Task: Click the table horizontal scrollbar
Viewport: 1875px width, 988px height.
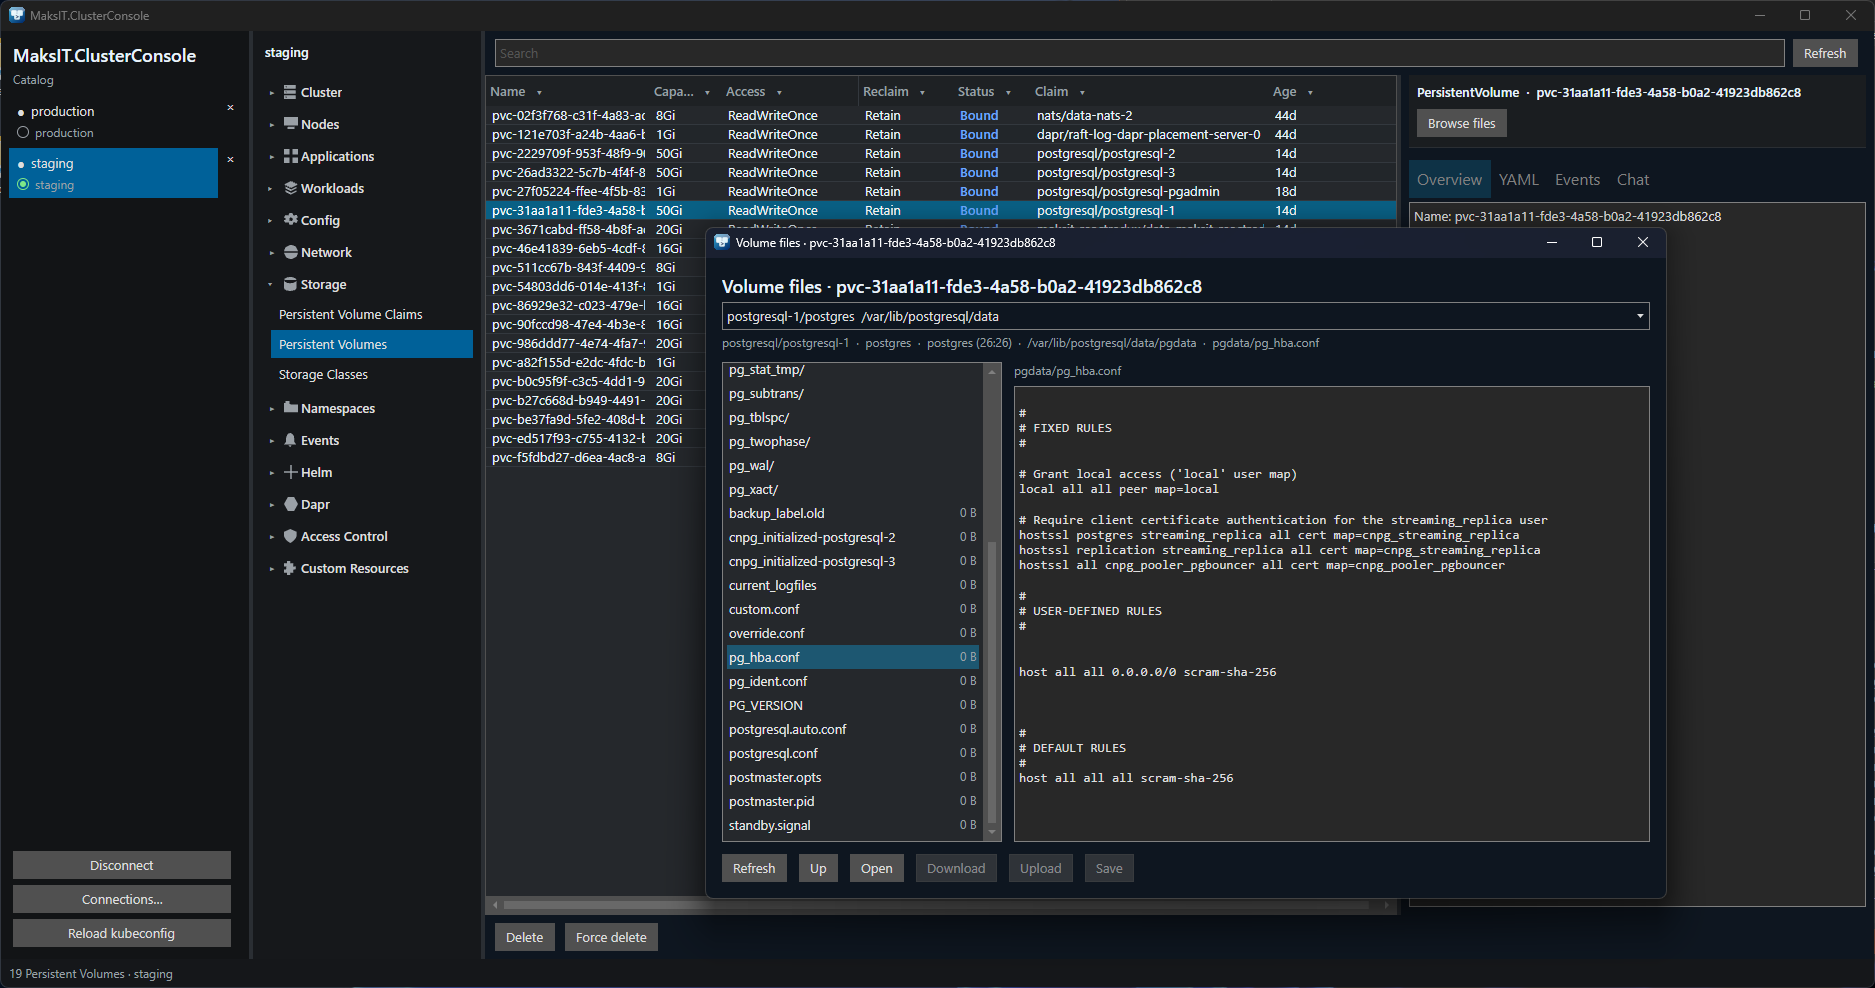Action: 936,905
